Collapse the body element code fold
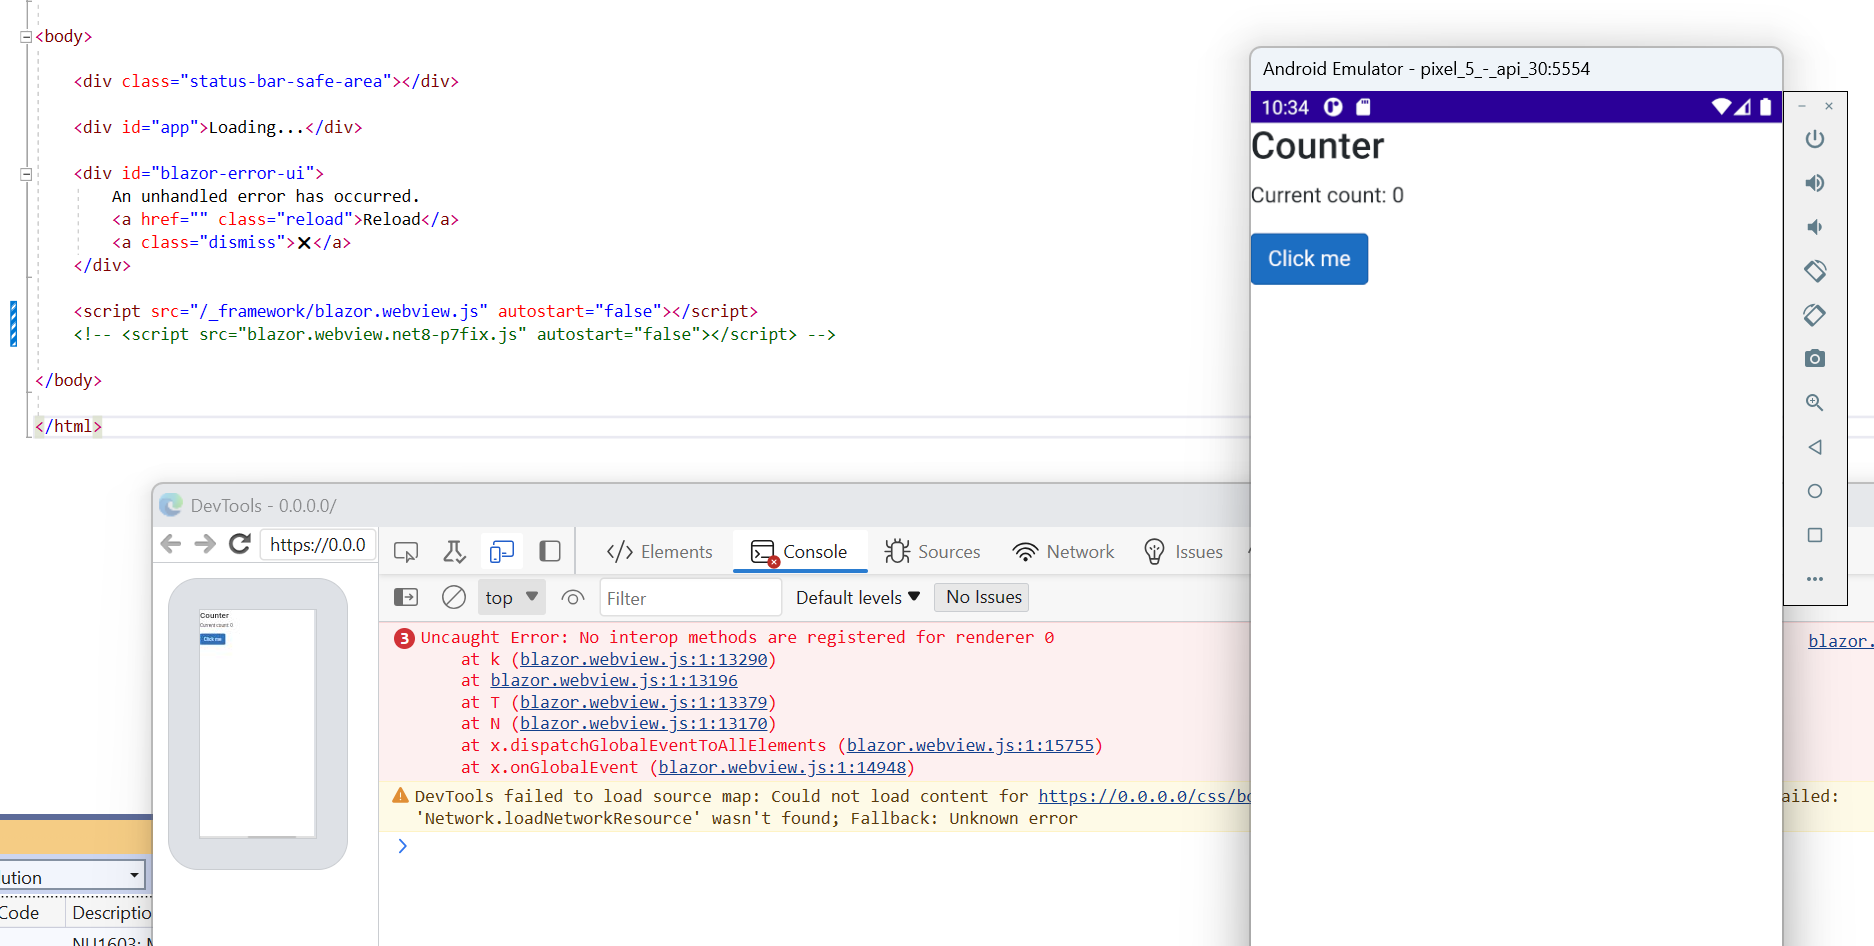Image resolution: width=1874 pixels, height=946 pixels. [x=24, y=36]
